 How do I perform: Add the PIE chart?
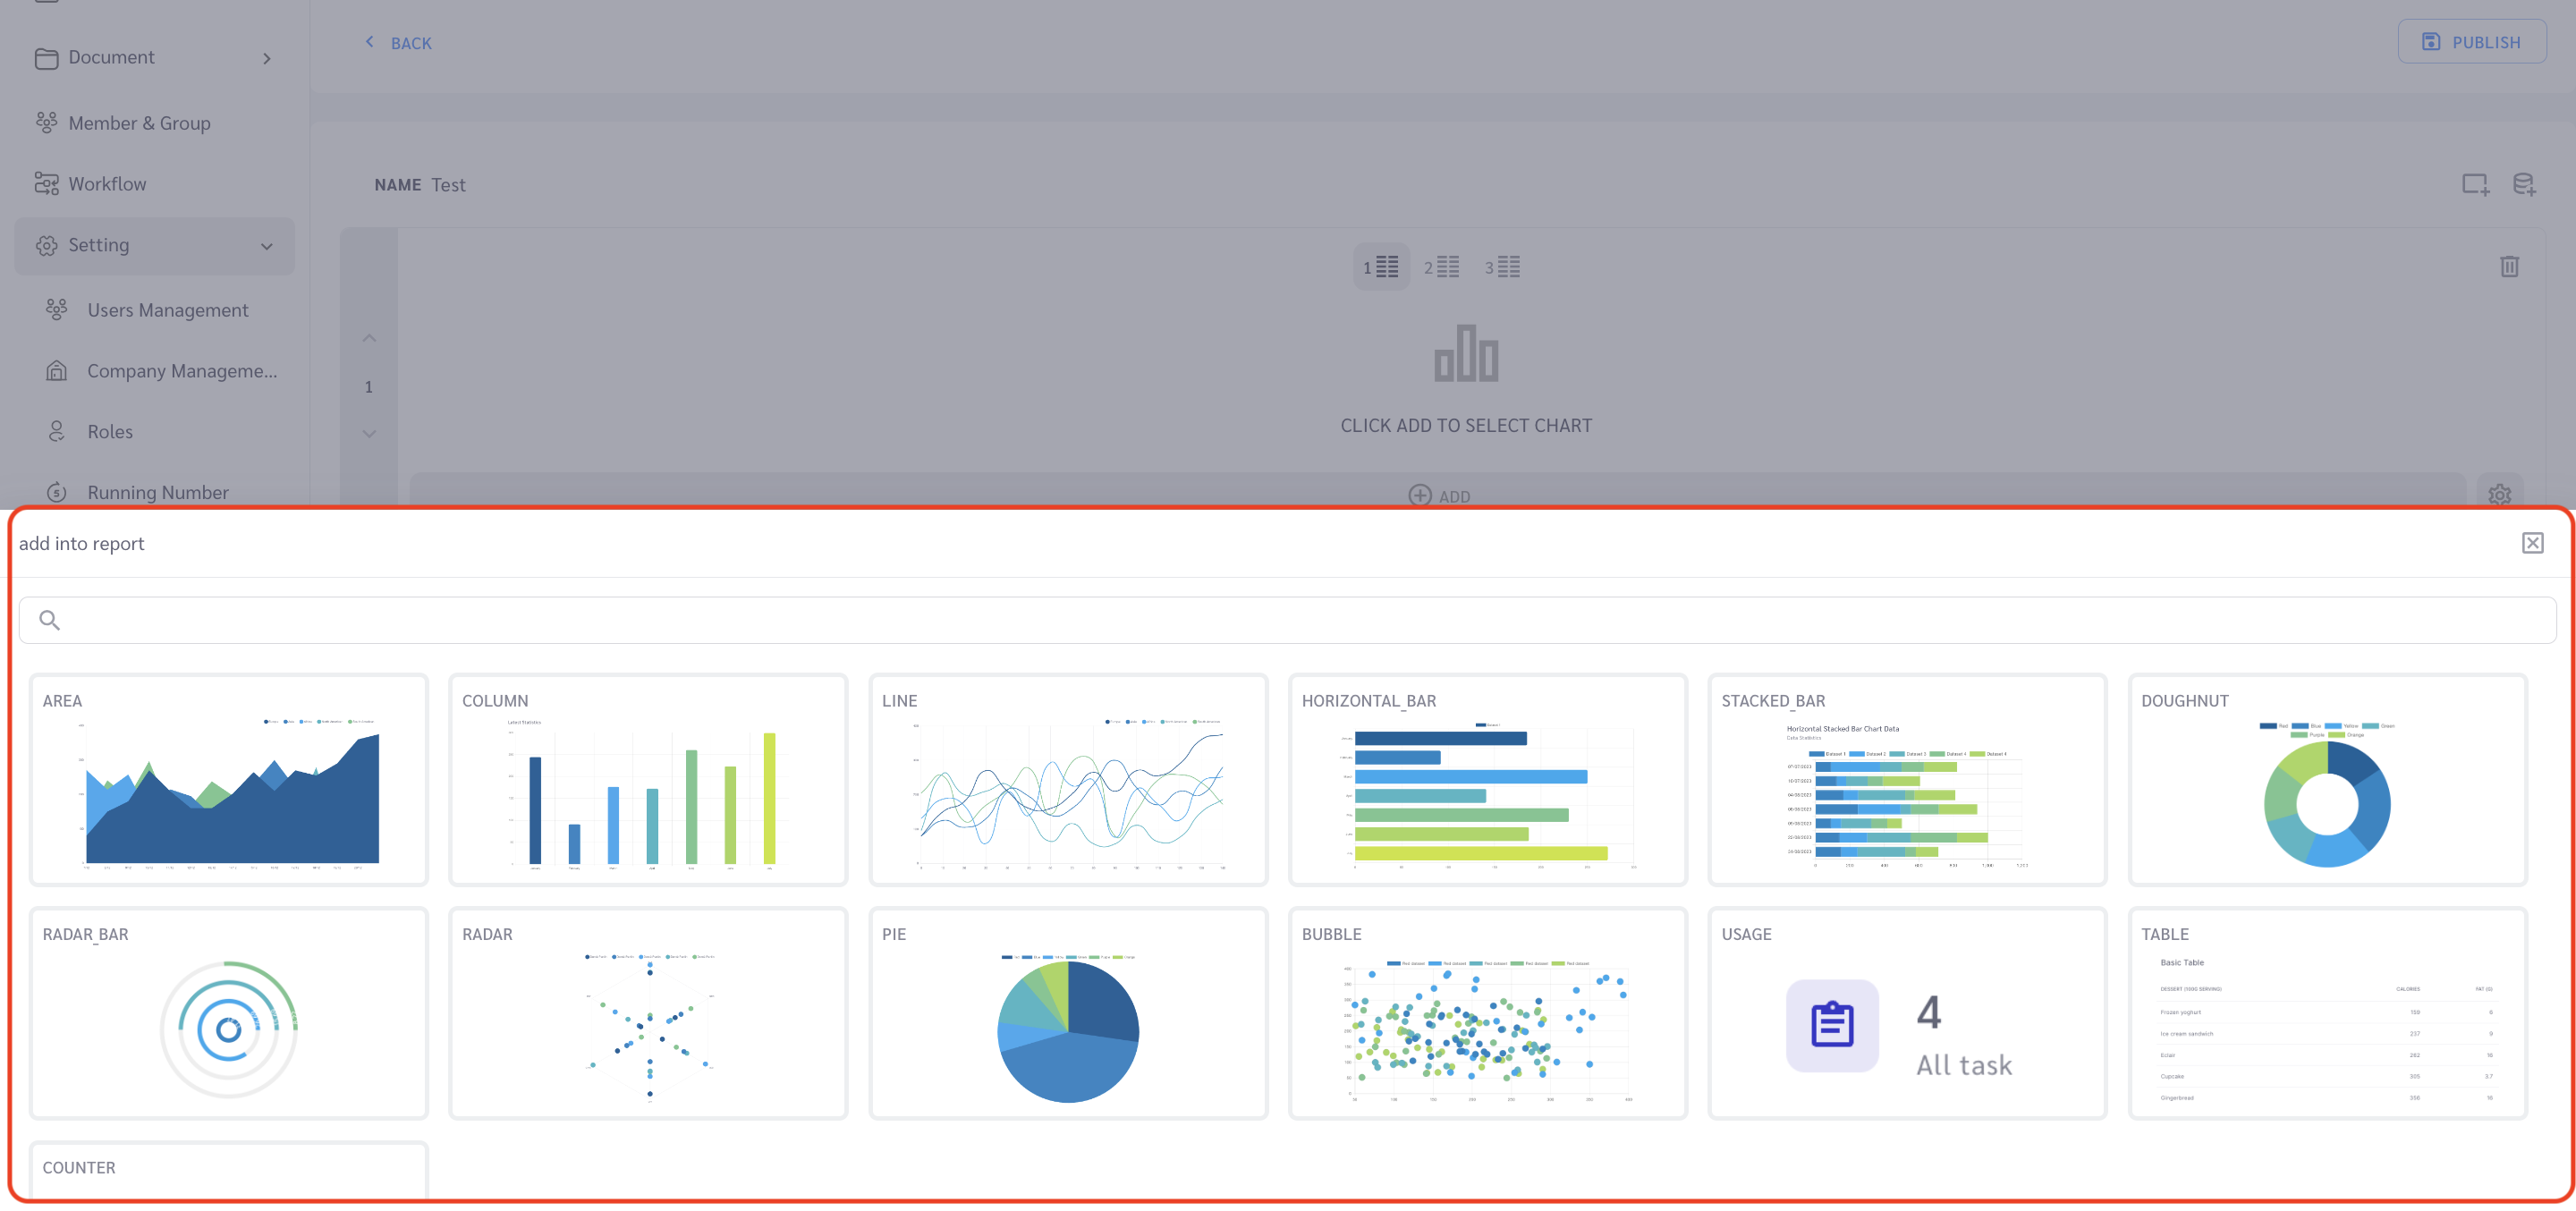1068,1013
